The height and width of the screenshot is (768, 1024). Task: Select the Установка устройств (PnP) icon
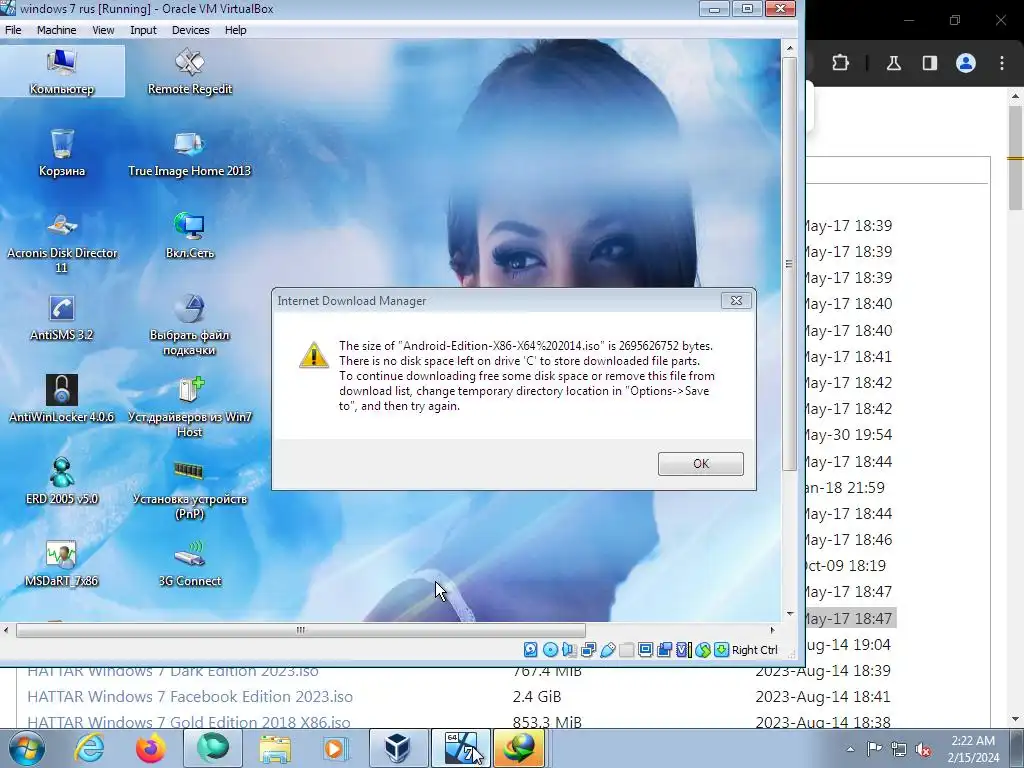pos(189,489)
